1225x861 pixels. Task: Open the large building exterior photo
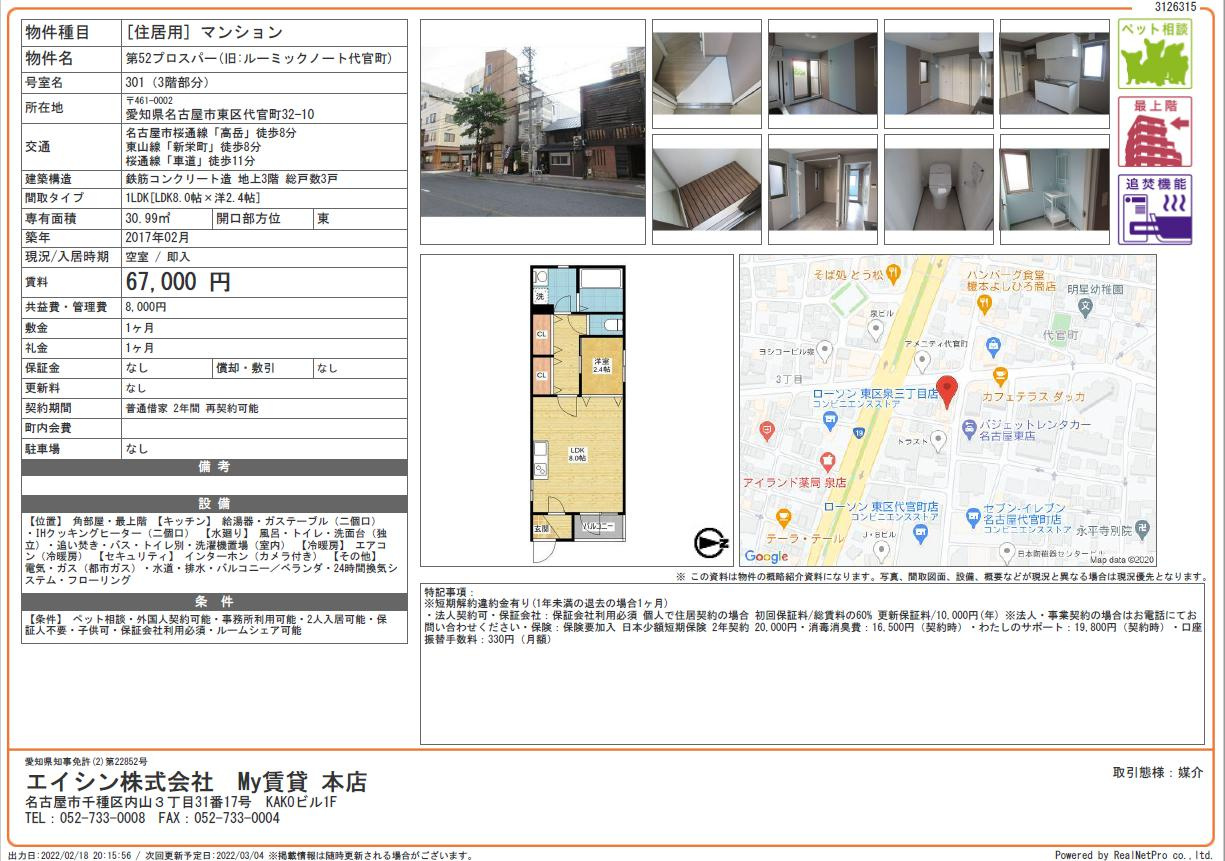[532, 132]
